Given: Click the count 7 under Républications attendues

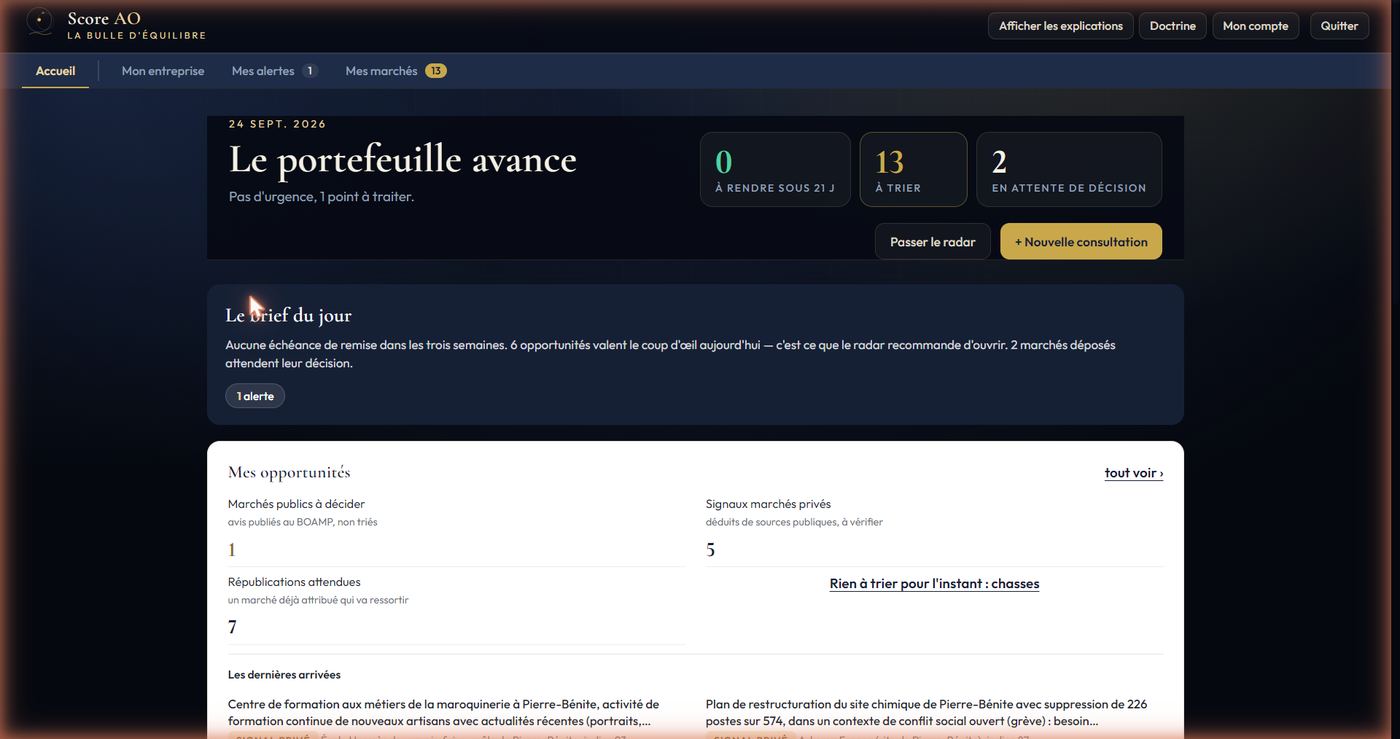Looking at the screenshot, I should (x=232, y=628).
